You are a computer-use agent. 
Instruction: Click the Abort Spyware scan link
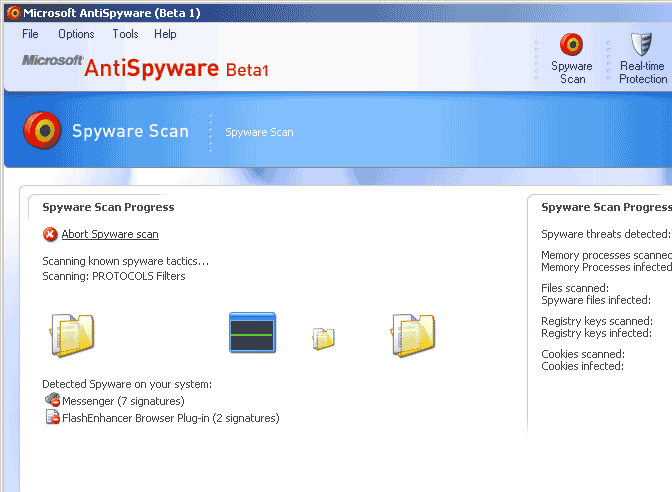(110, 234)
